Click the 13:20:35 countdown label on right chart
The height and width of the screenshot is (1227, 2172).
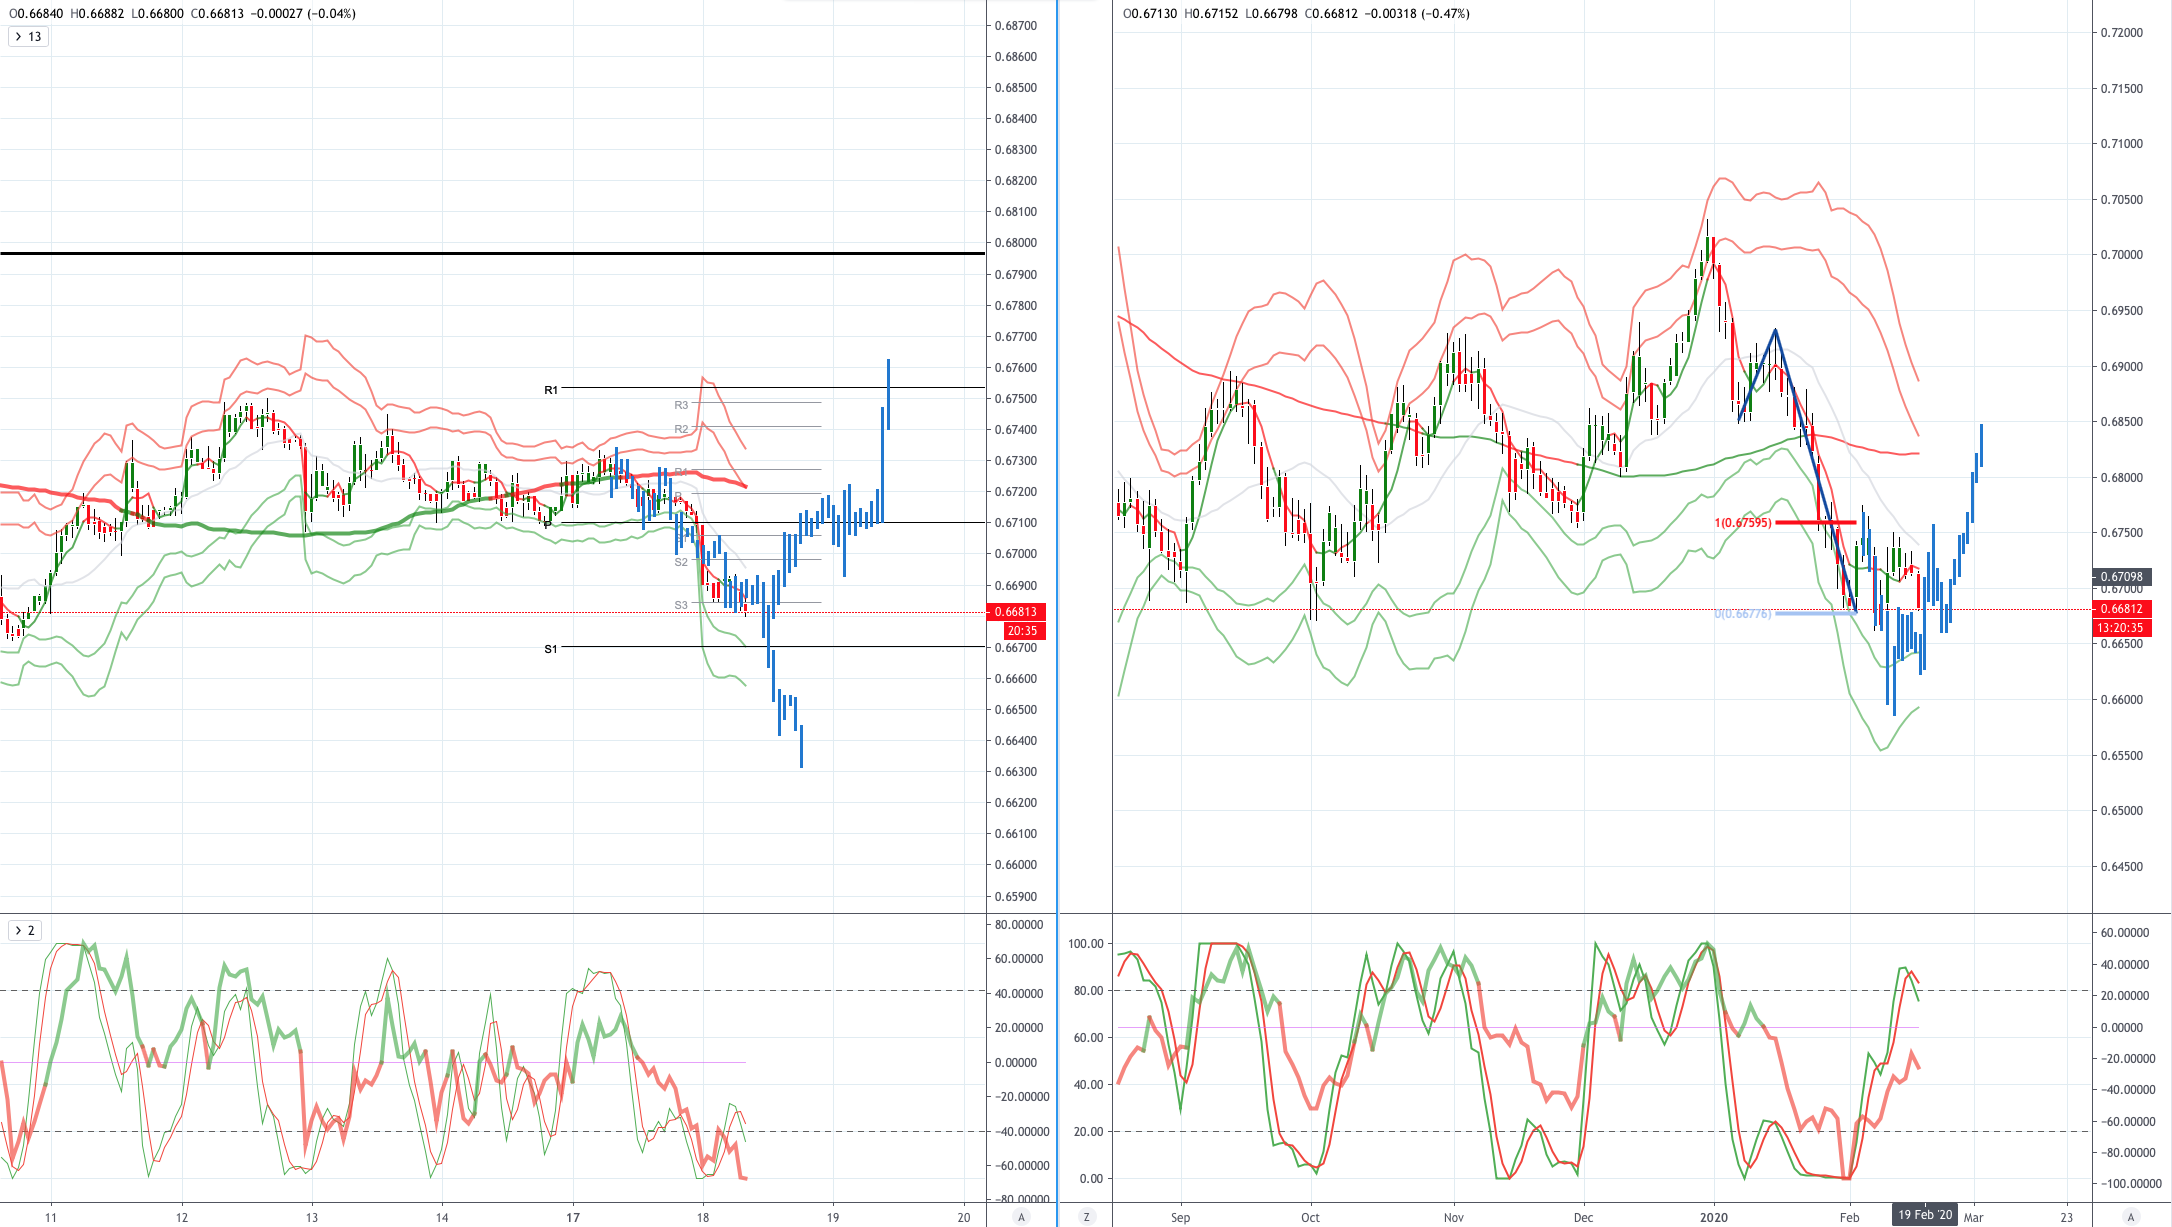coord(2120,628)
